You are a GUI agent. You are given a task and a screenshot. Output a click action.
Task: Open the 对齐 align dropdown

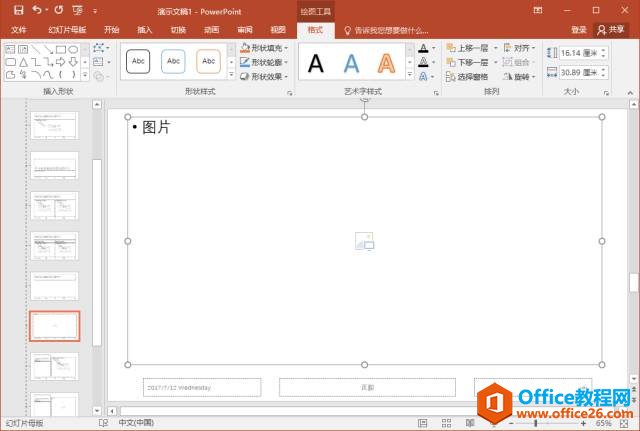point(519,48)
